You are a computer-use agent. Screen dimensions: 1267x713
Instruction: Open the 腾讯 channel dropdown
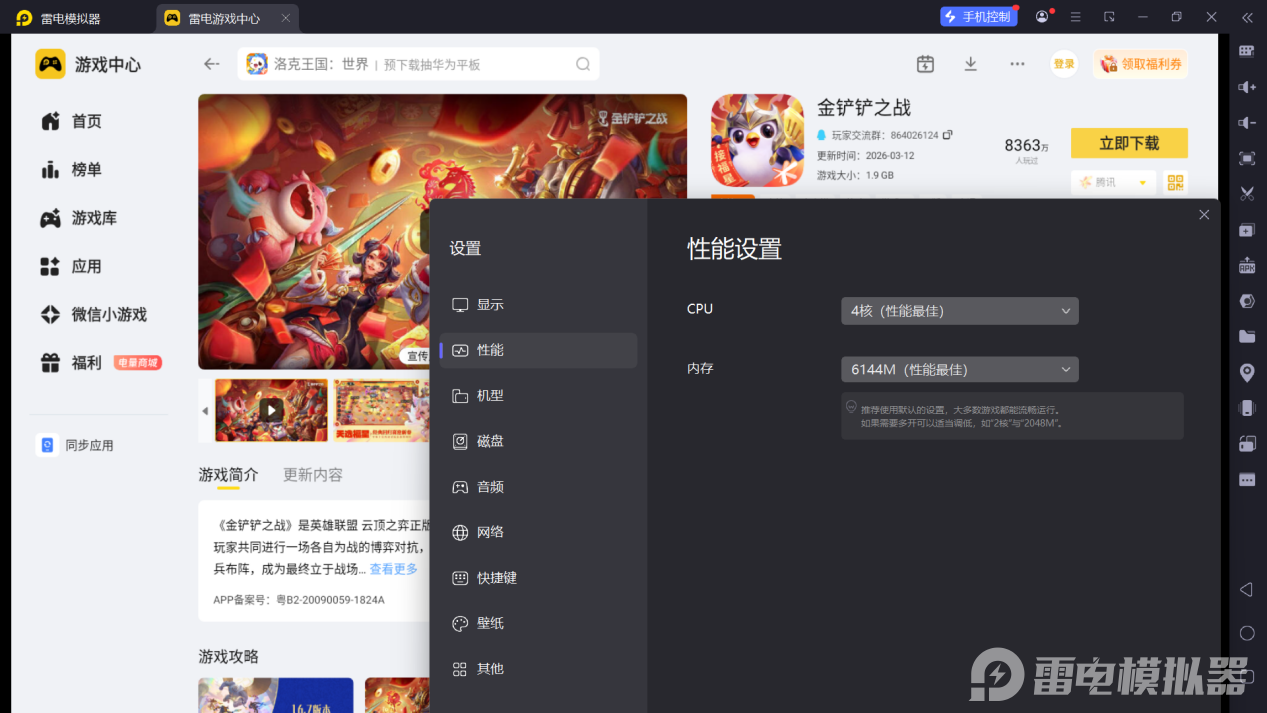coord(1113,183)
